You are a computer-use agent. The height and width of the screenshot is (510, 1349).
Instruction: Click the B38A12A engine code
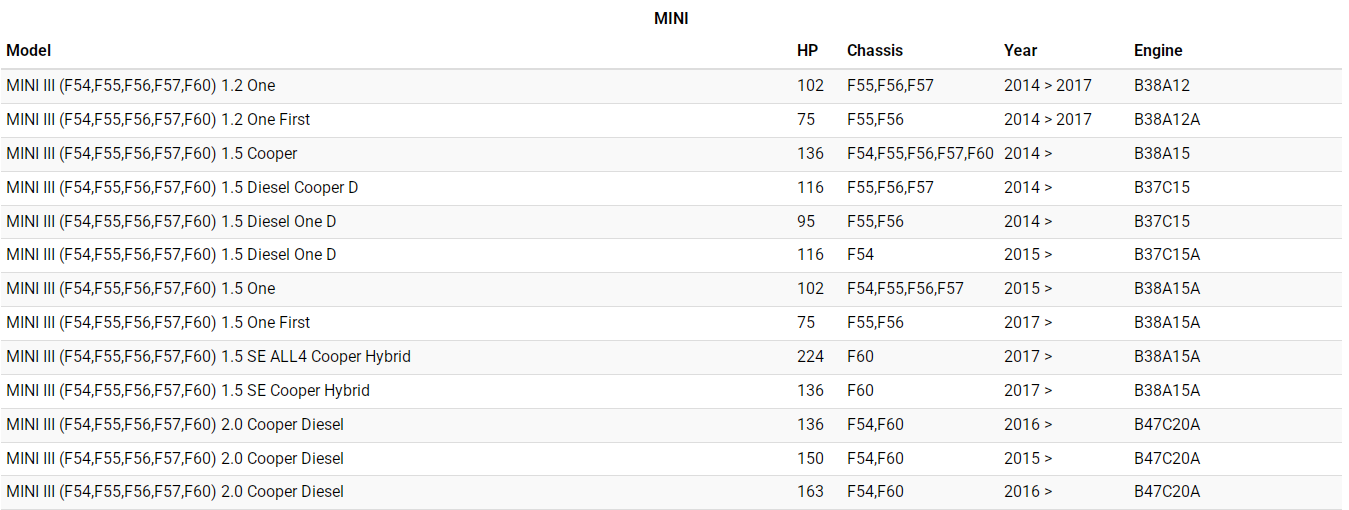point(1167,120)
